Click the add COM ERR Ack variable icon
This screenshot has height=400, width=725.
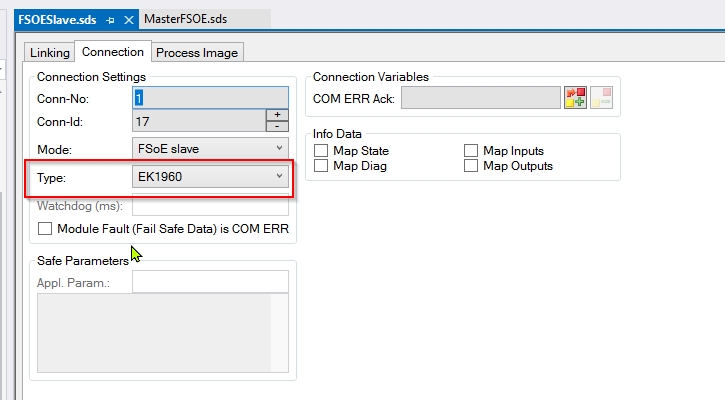575,97
